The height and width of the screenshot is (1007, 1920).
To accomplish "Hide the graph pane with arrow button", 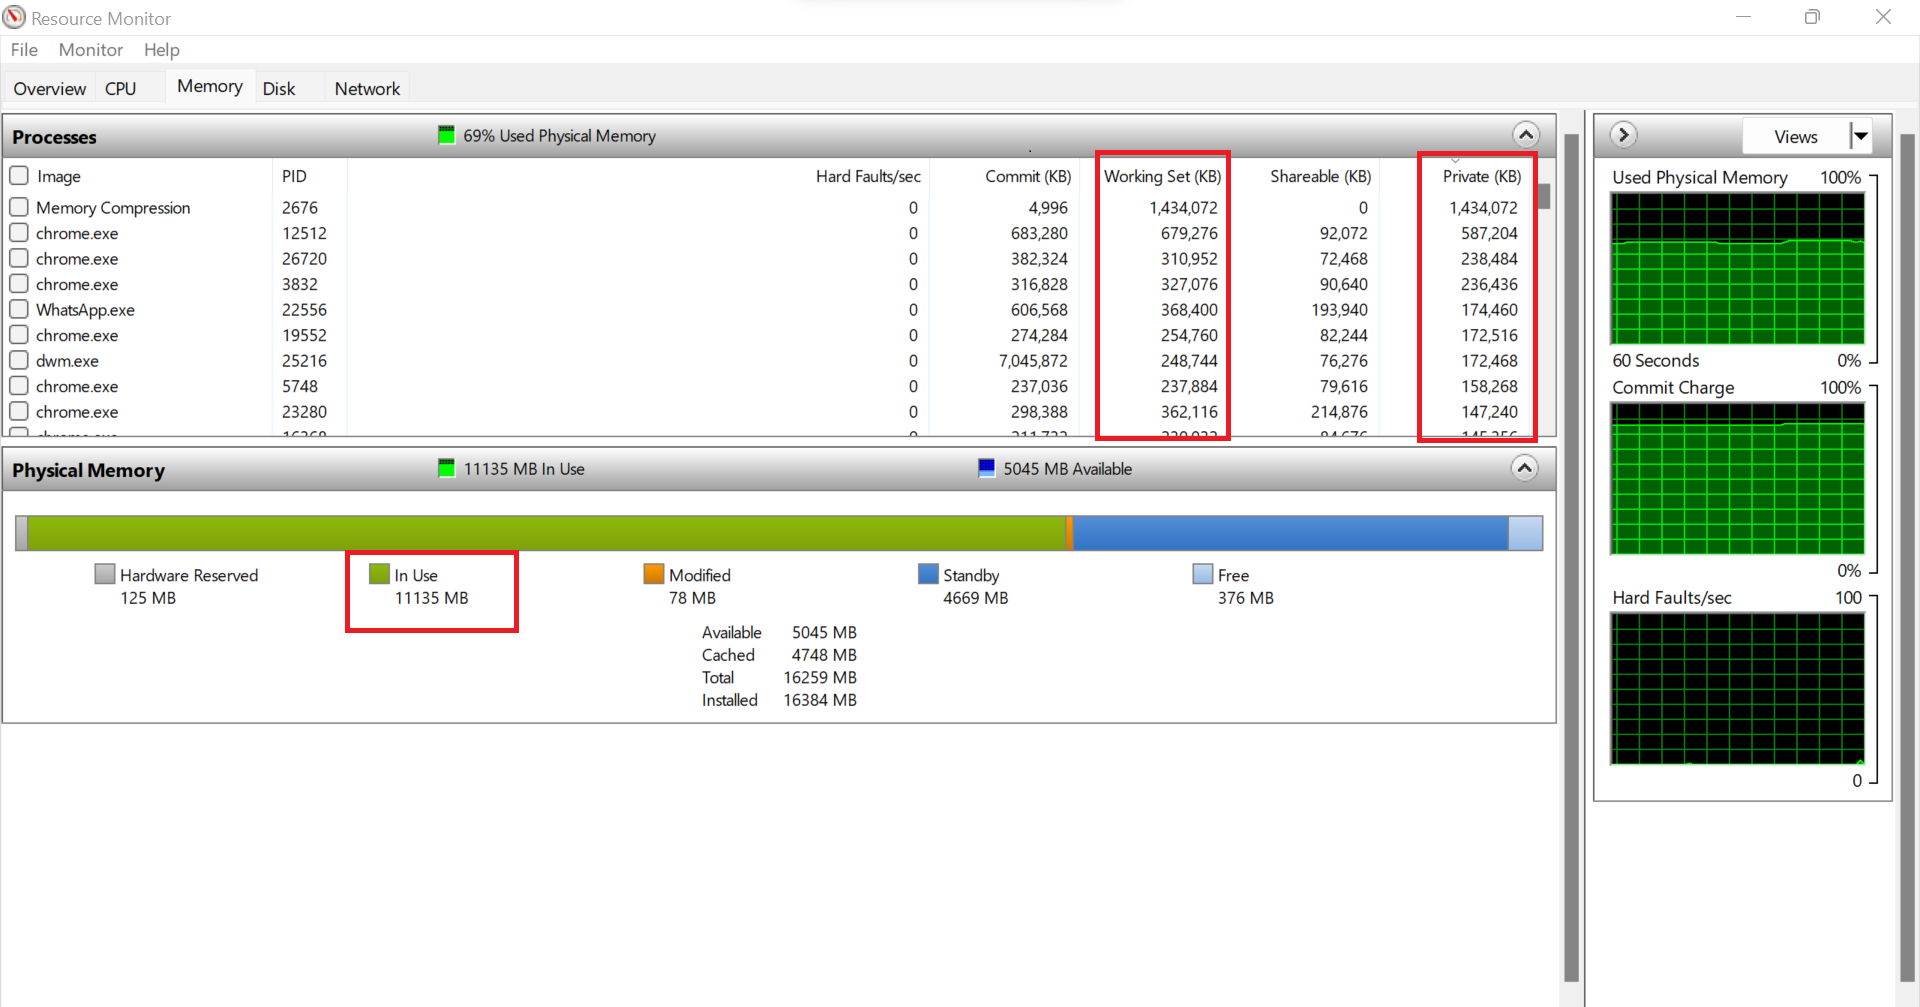I will (1623, 135).
